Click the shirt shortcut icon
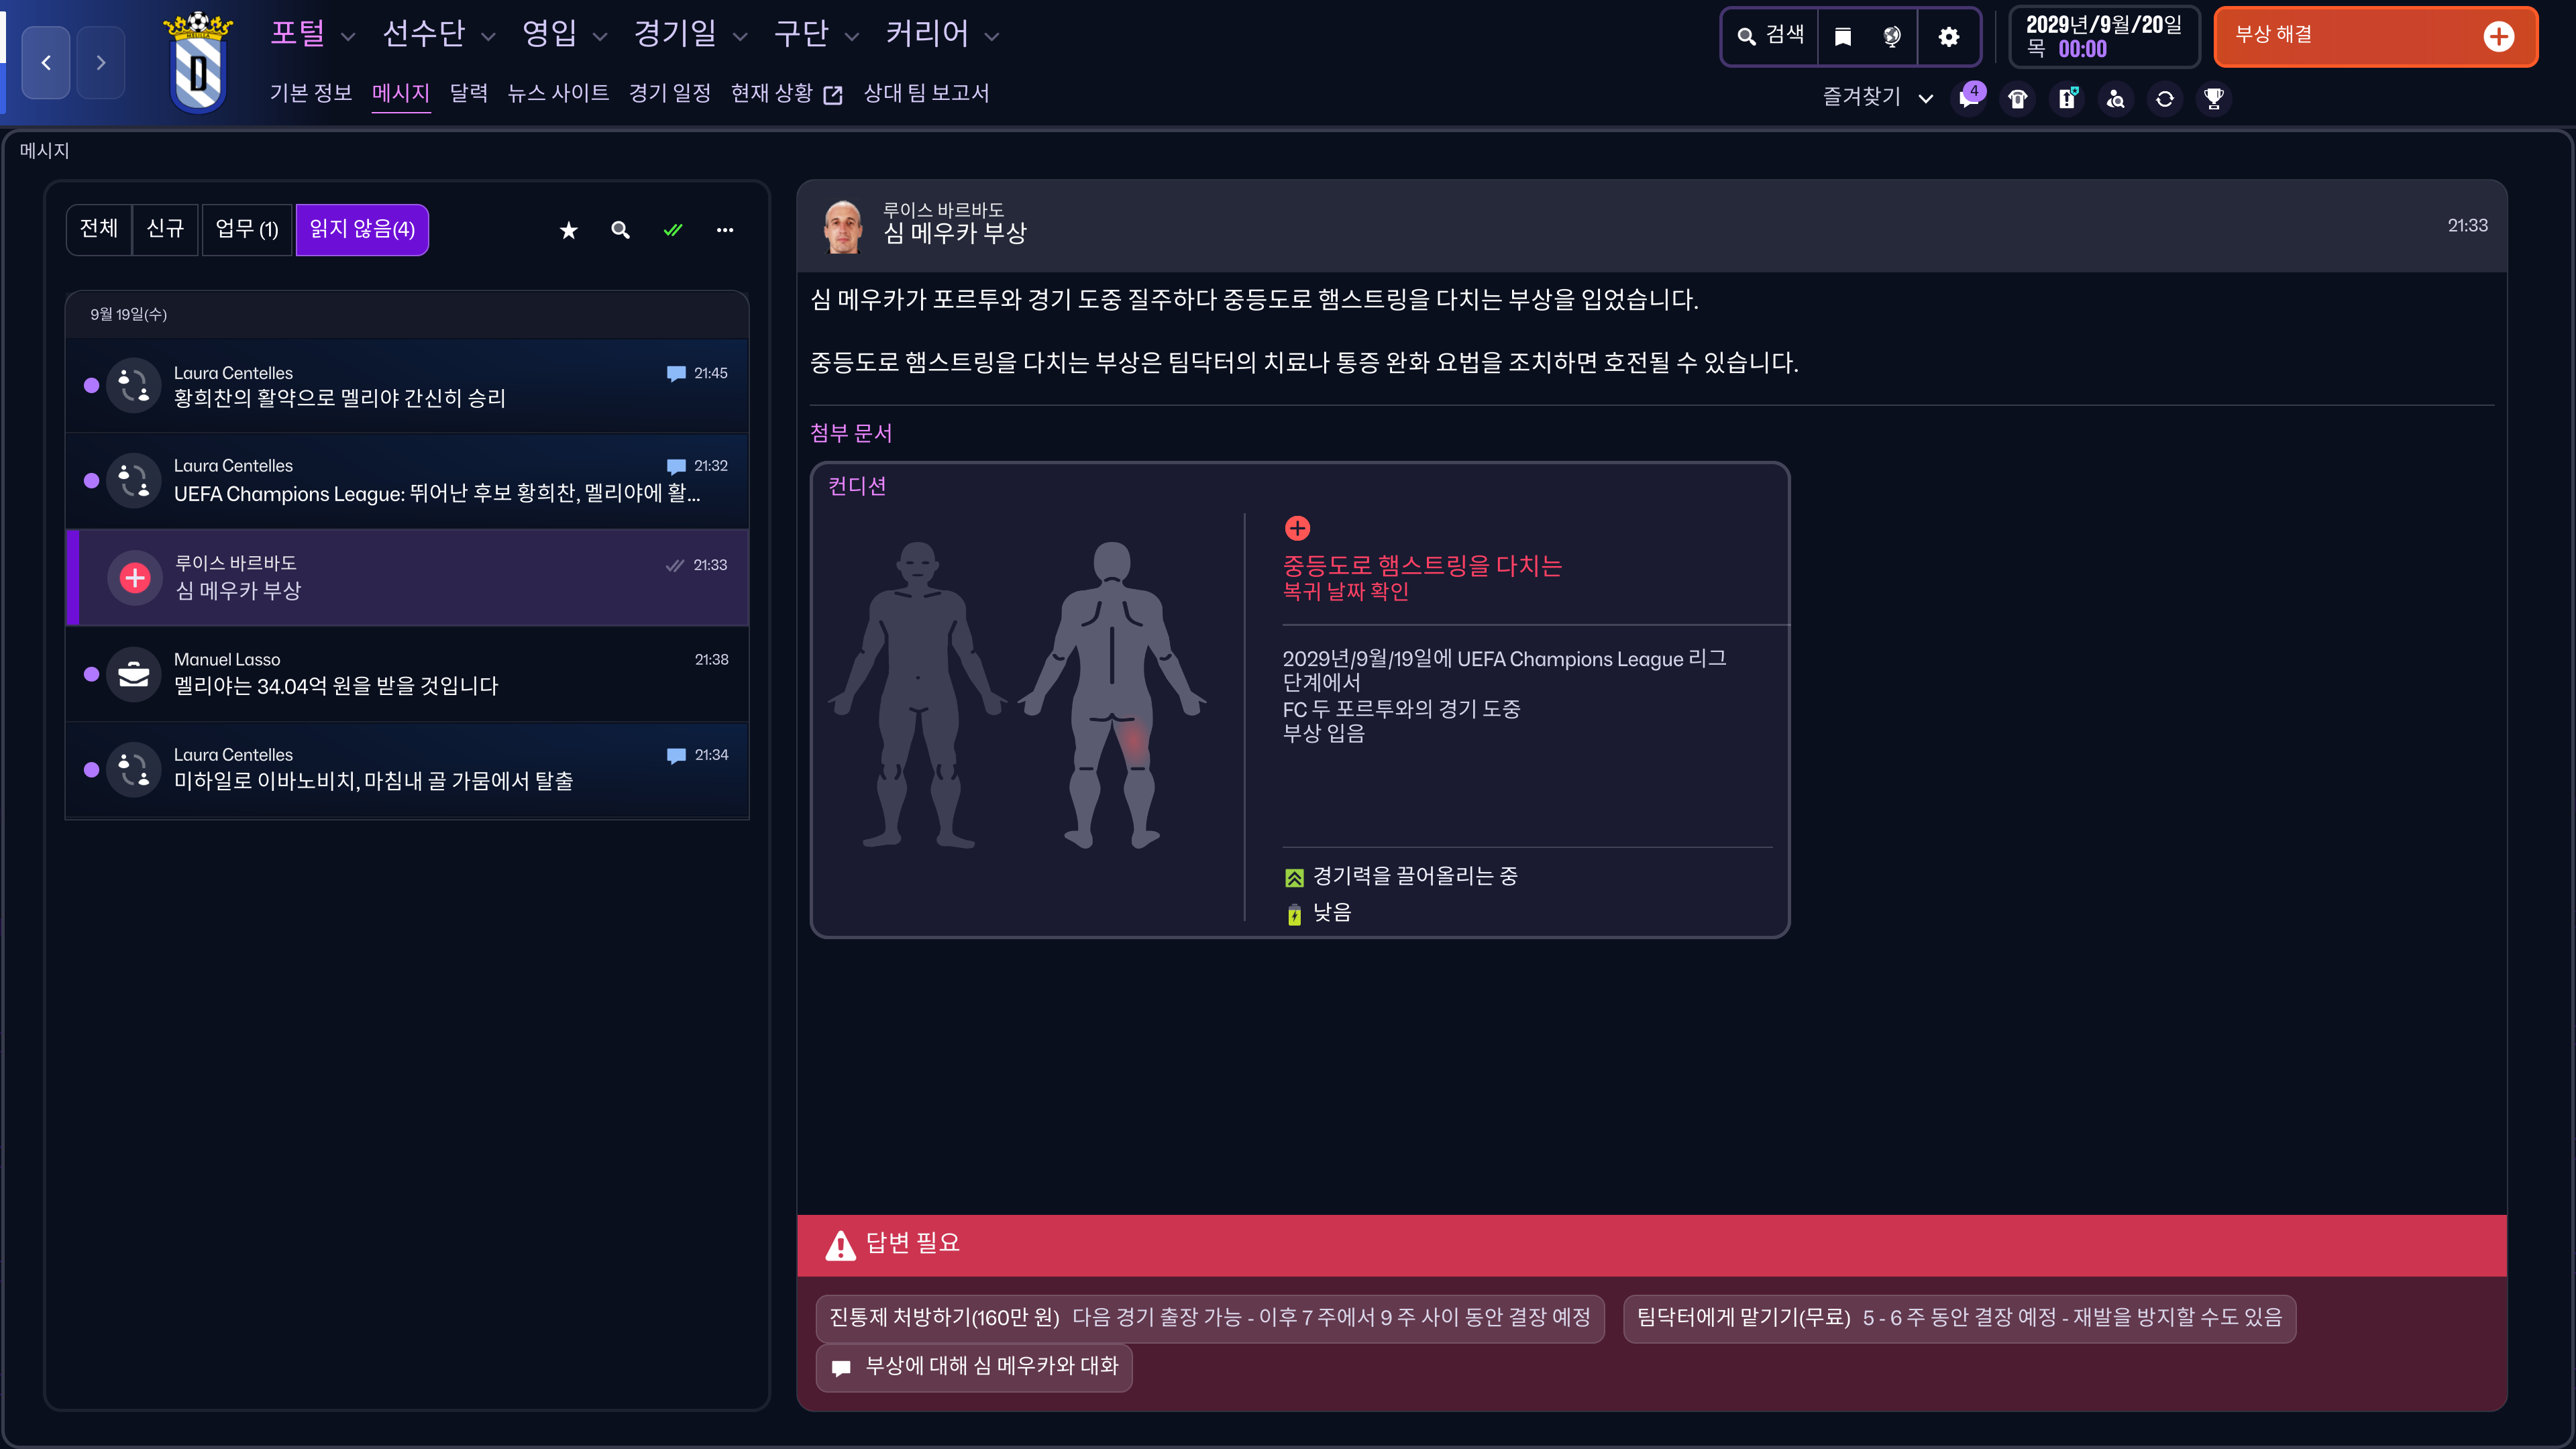Viewport: 2576px width, 1449px height. (x=2017, y=99)
